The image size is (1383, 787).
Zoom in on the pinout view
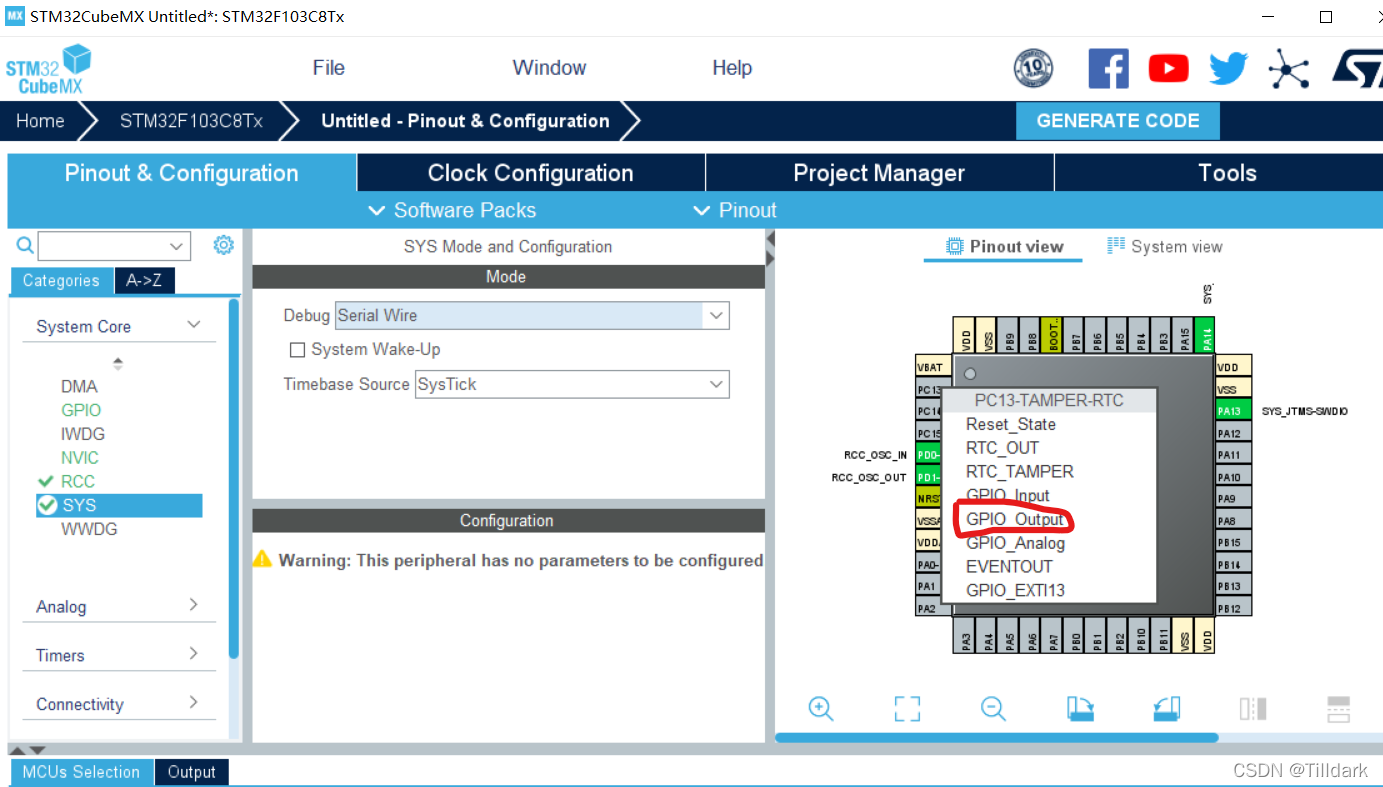click(821, 709)
